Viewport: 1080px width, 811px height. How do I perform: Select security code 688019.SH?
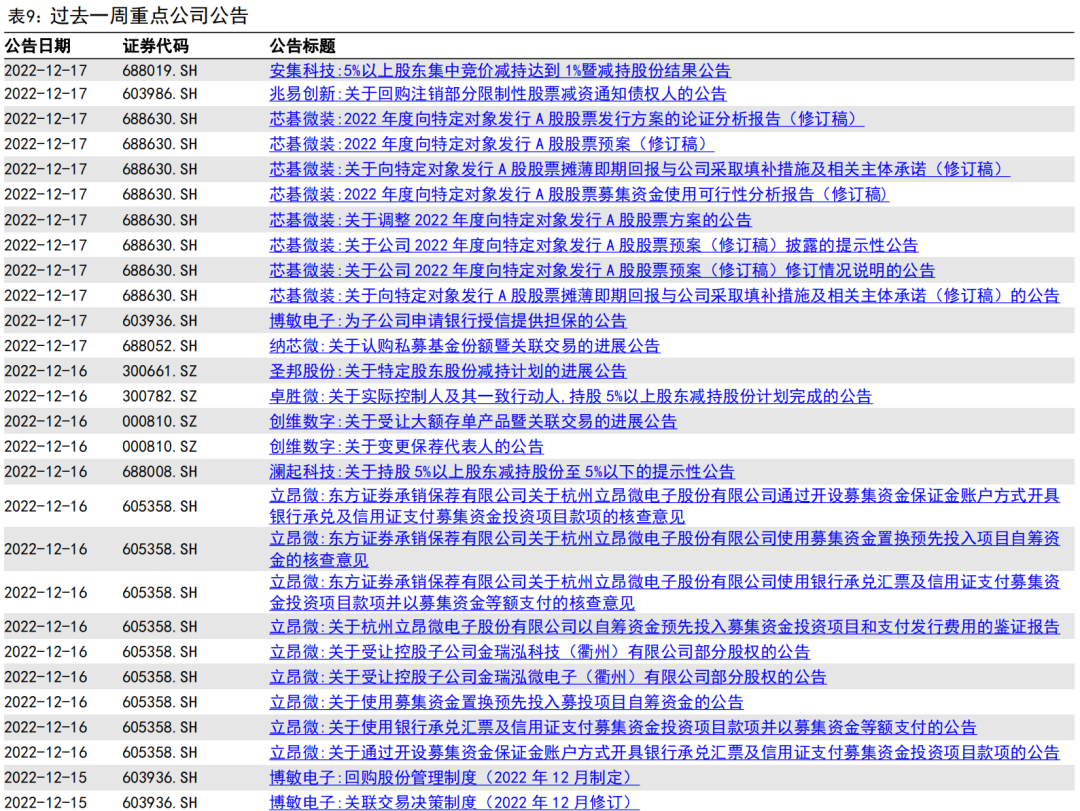click(160, 70)
